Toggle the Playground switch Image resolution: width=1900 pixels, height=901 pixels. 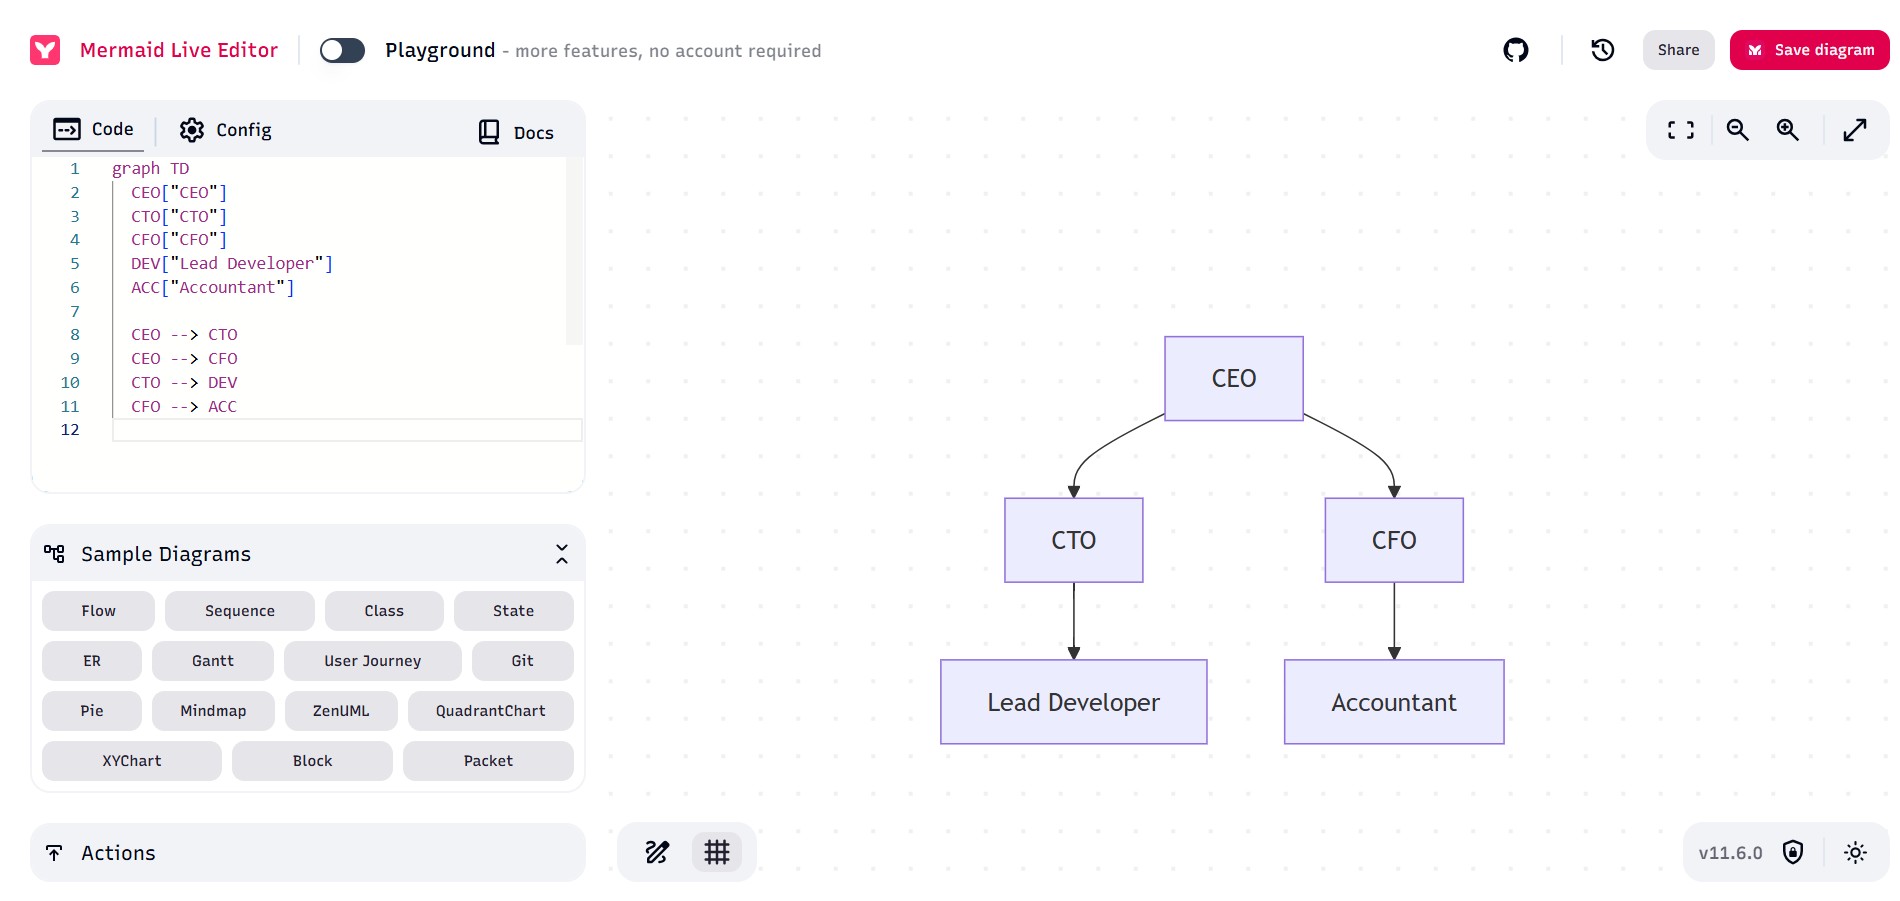click(x=342, y=50)
